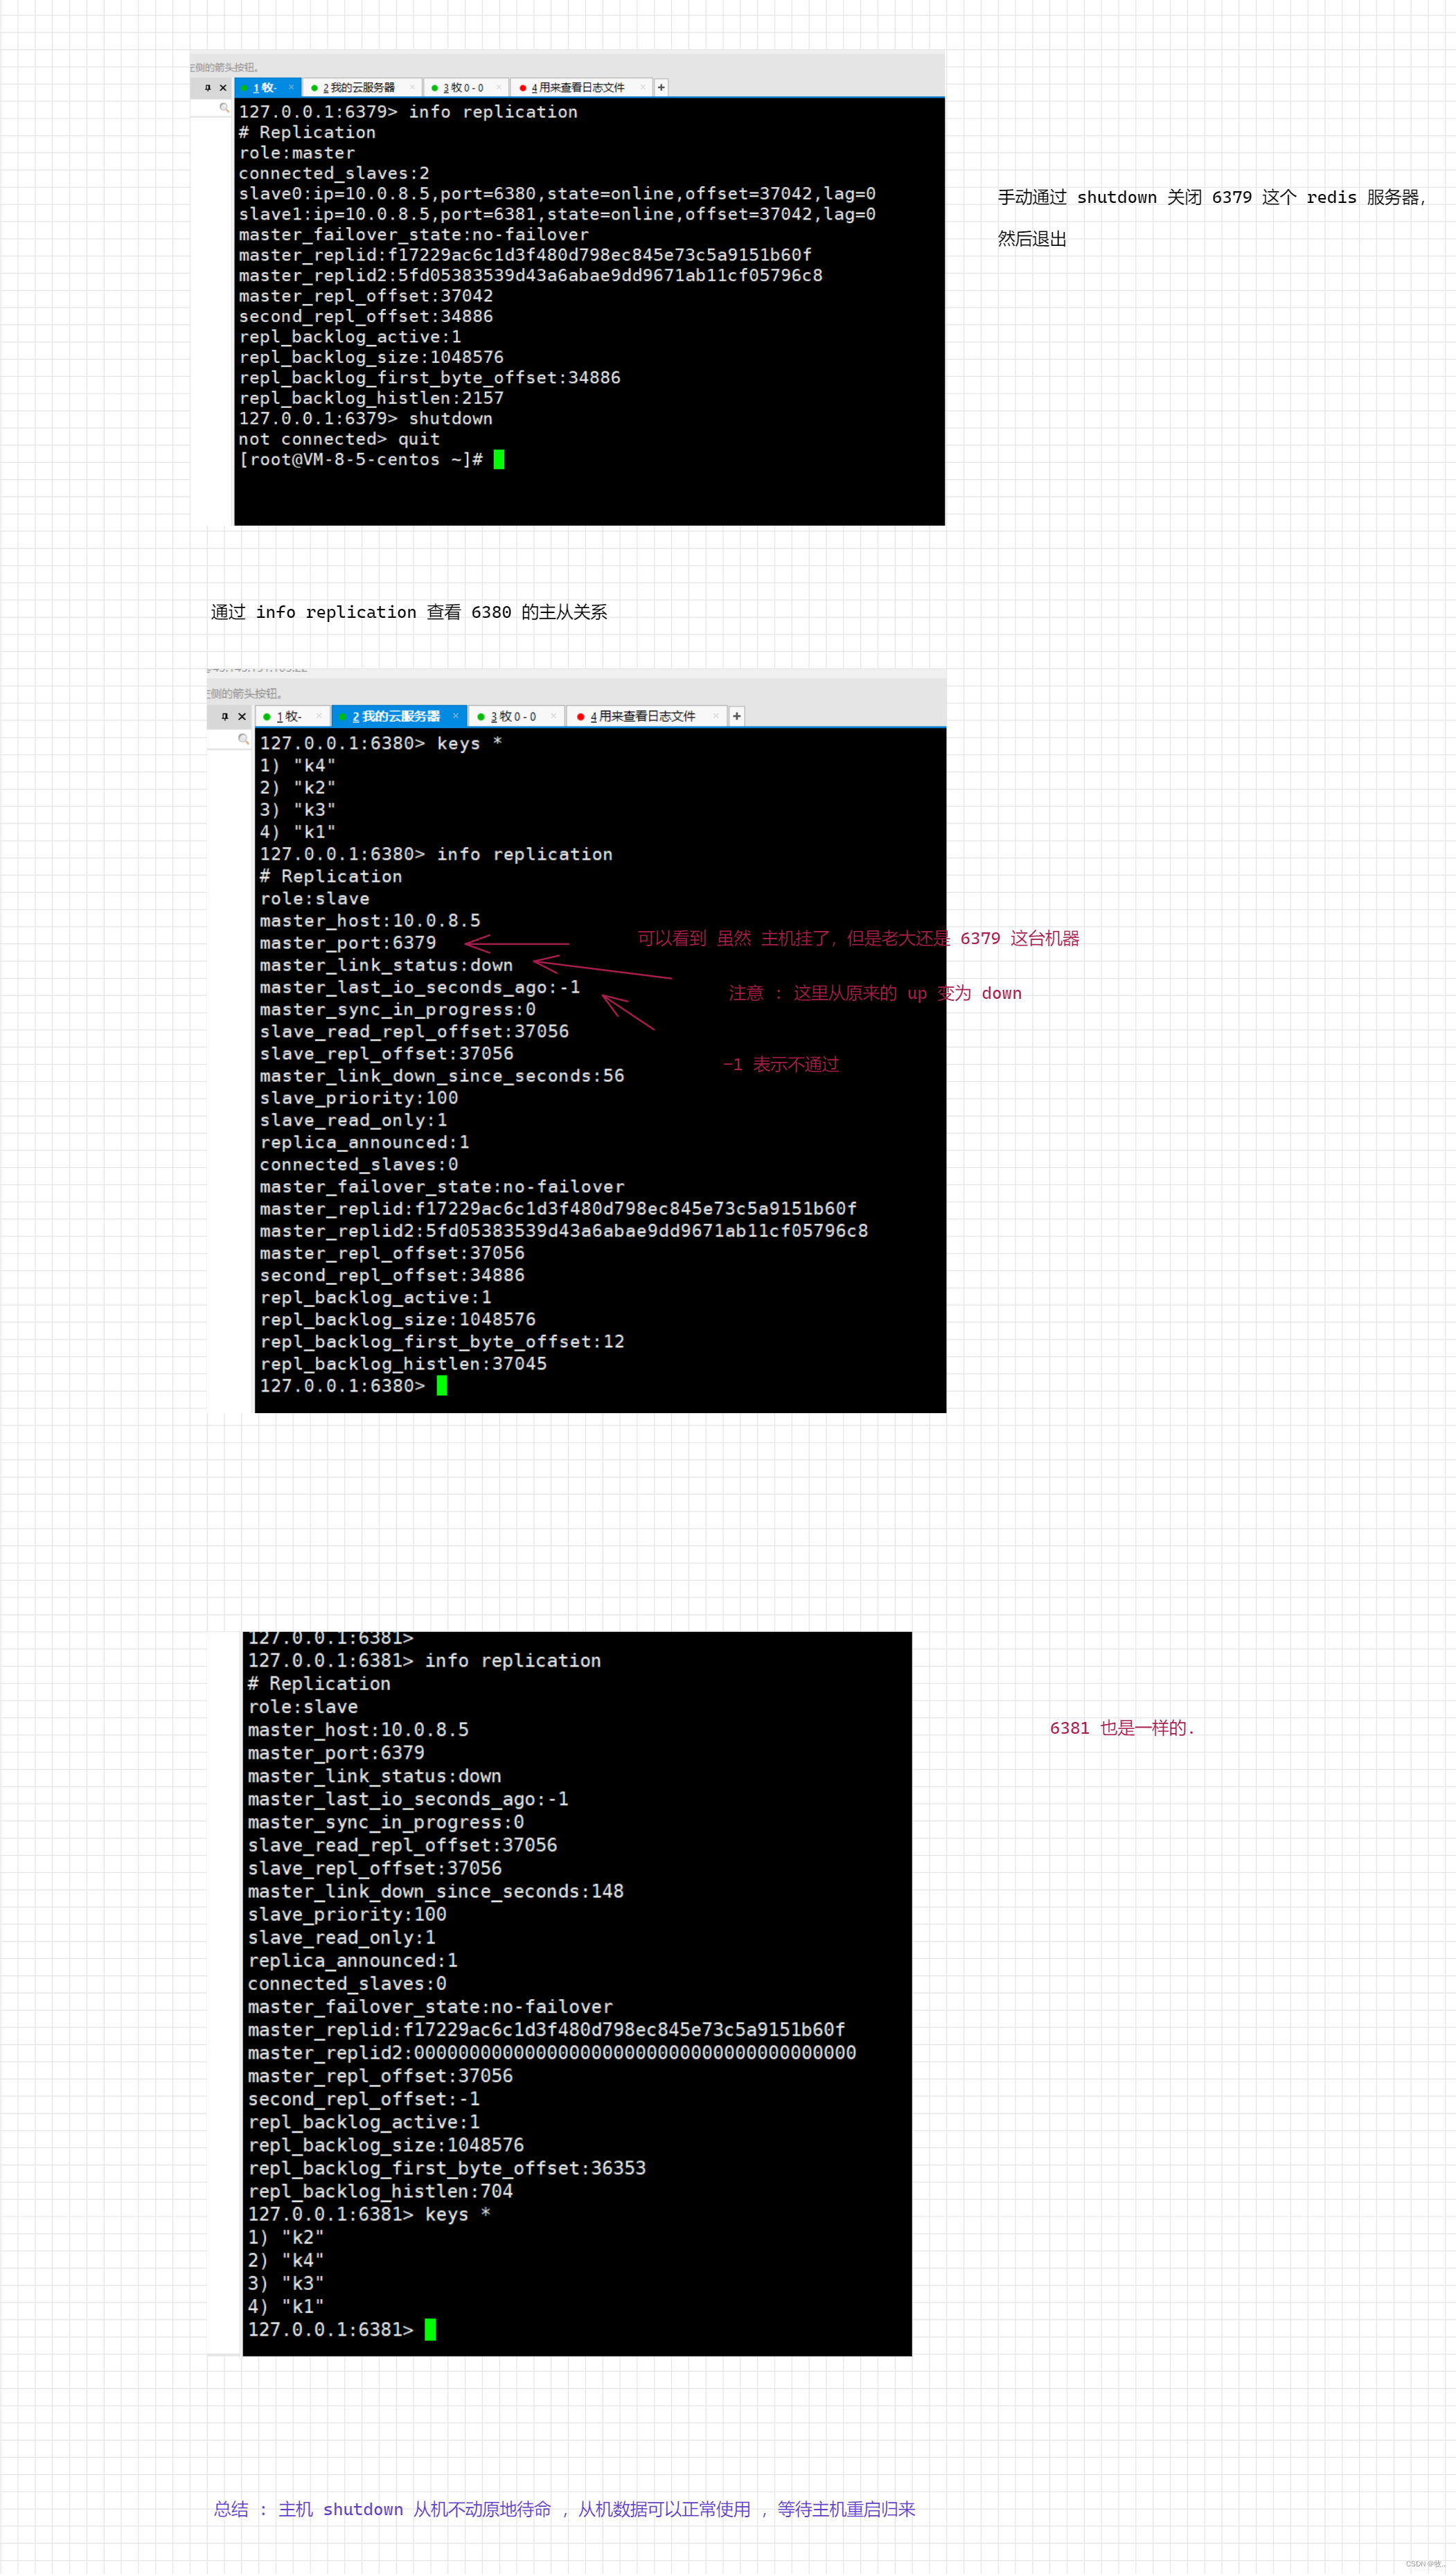Click text 'role:master' in top terminal
Screen dimensions: 1456x2574
pyautogui.click(x=297, y=153)
